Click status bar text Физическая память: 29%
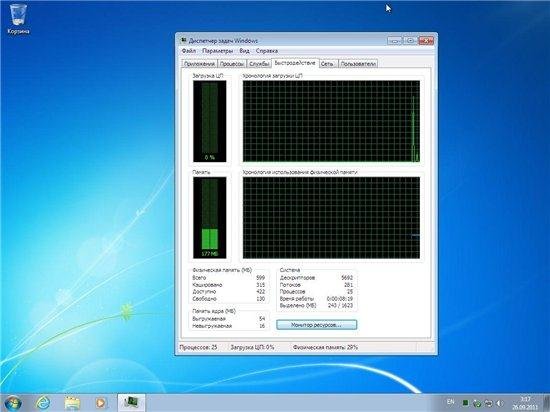The width and height of the screenshot is (550, 412). click(x=325, y=347)
